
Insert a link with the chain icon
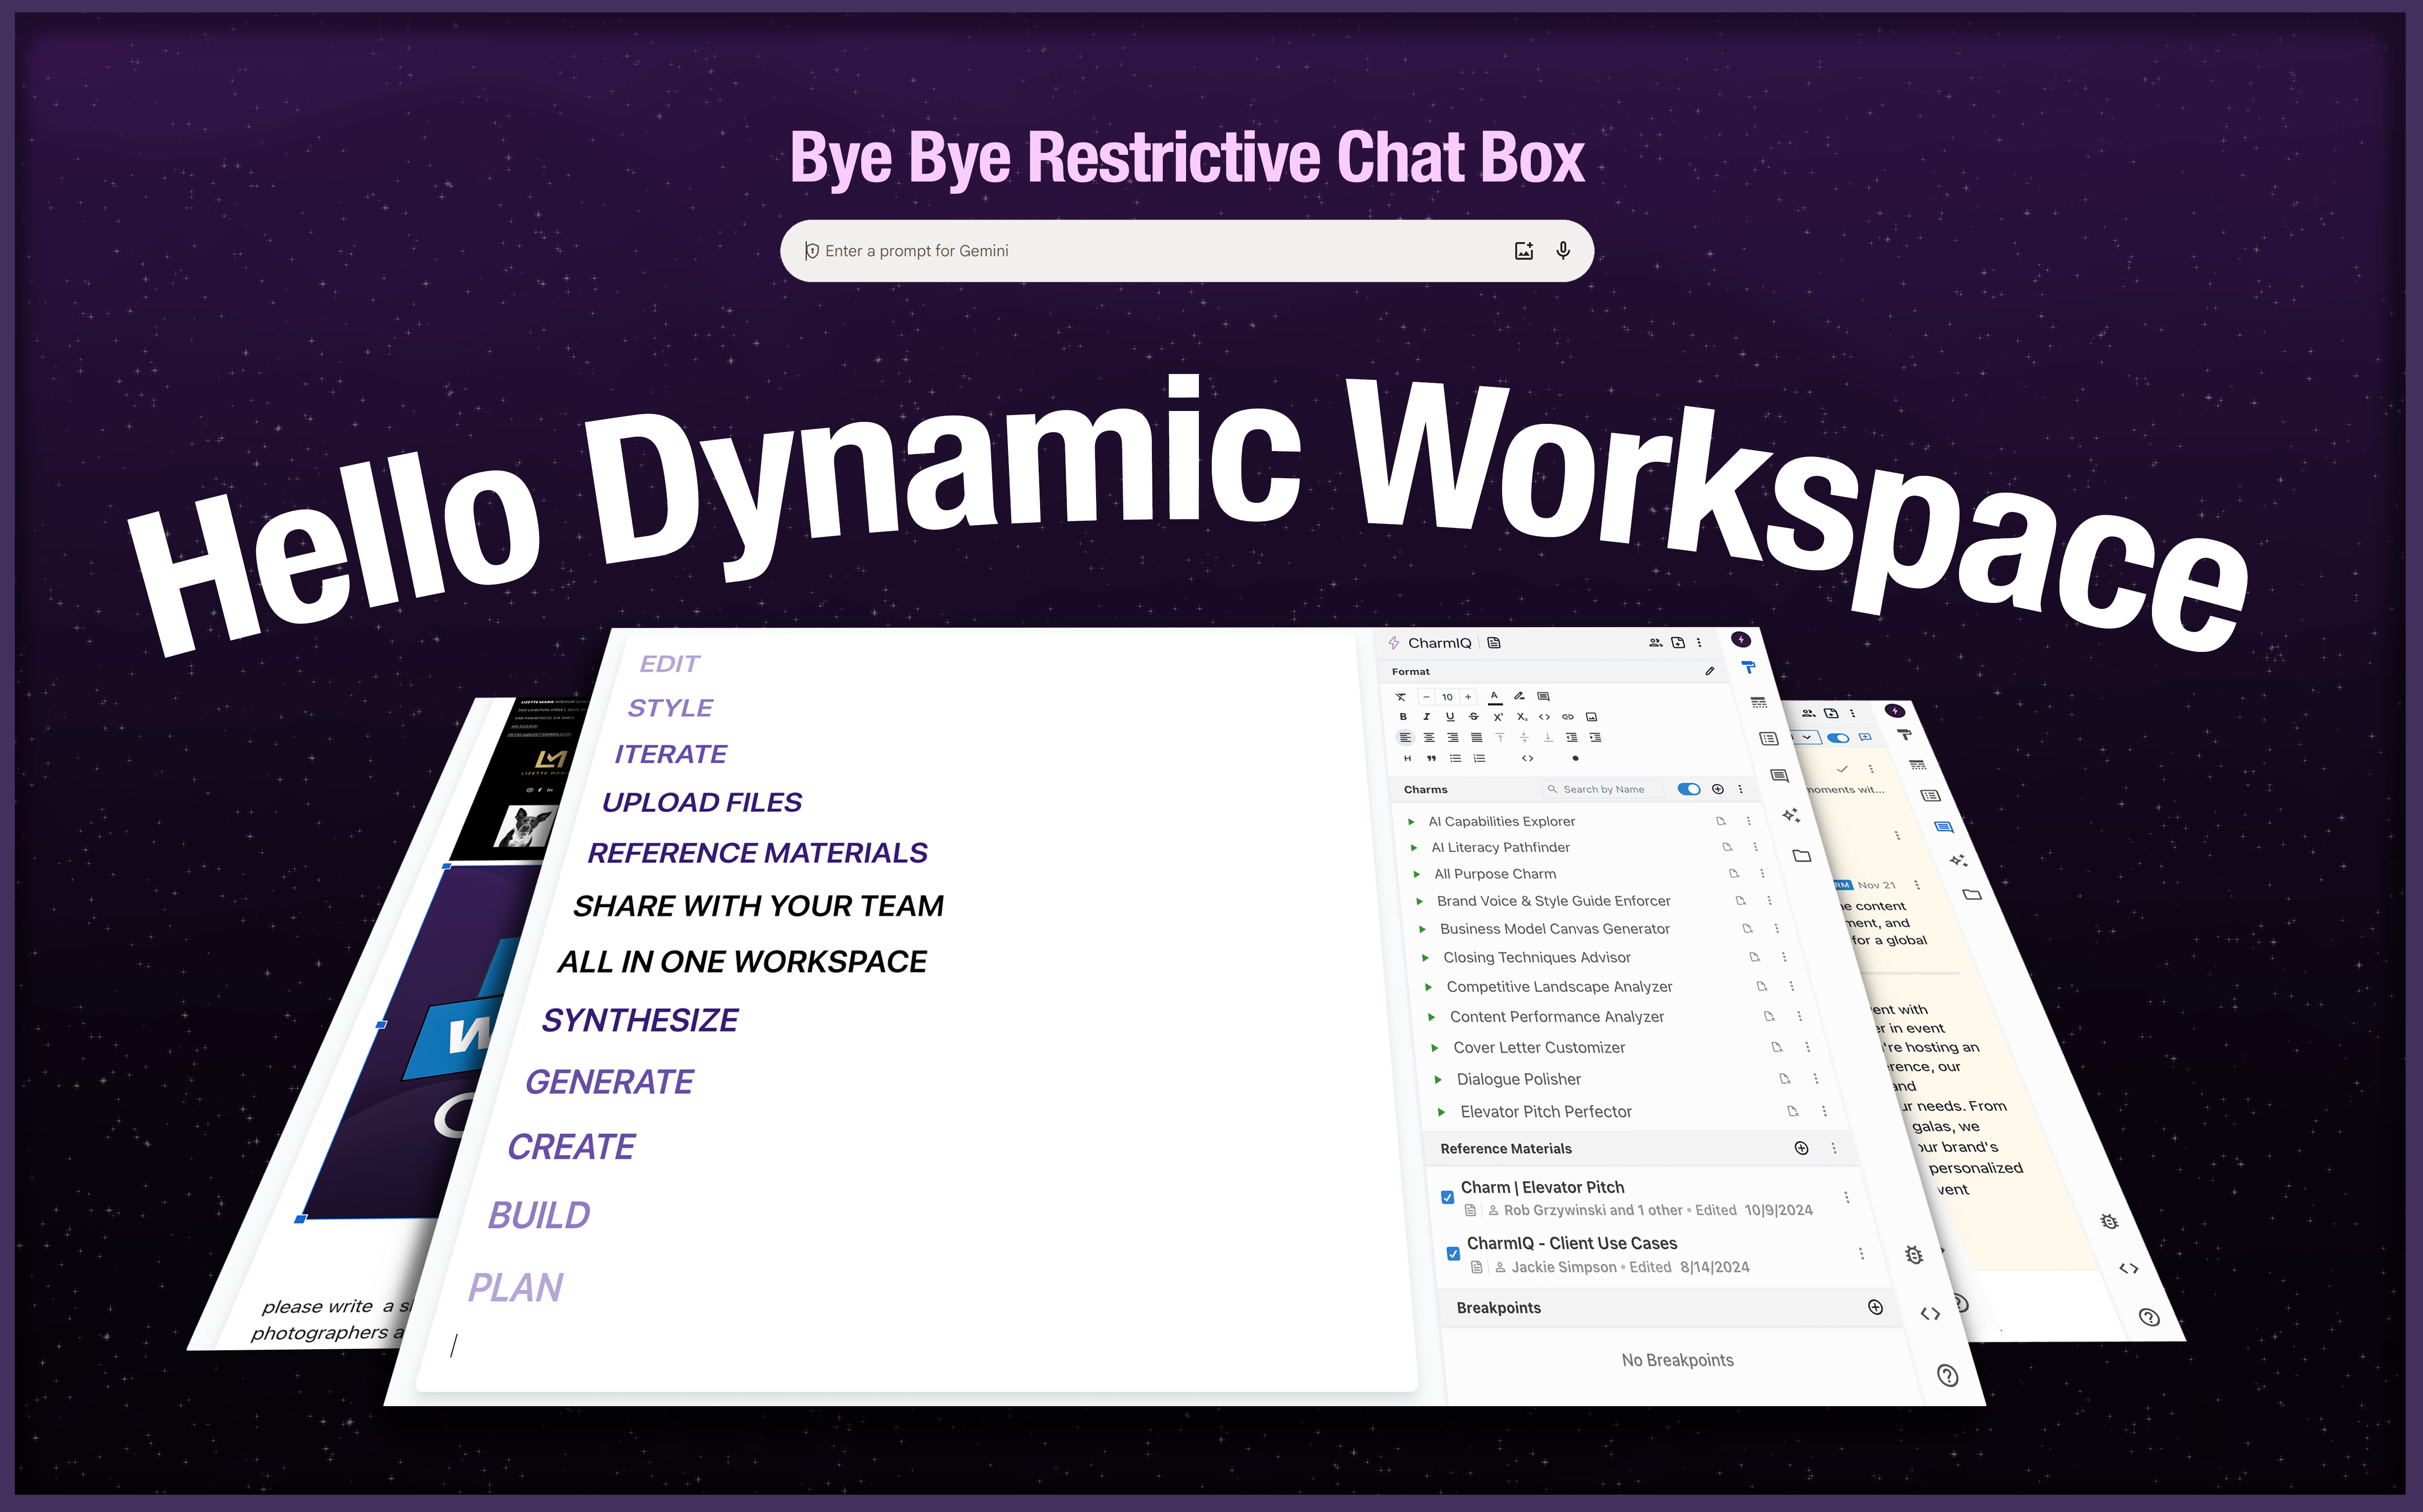tap(1568, 717)
